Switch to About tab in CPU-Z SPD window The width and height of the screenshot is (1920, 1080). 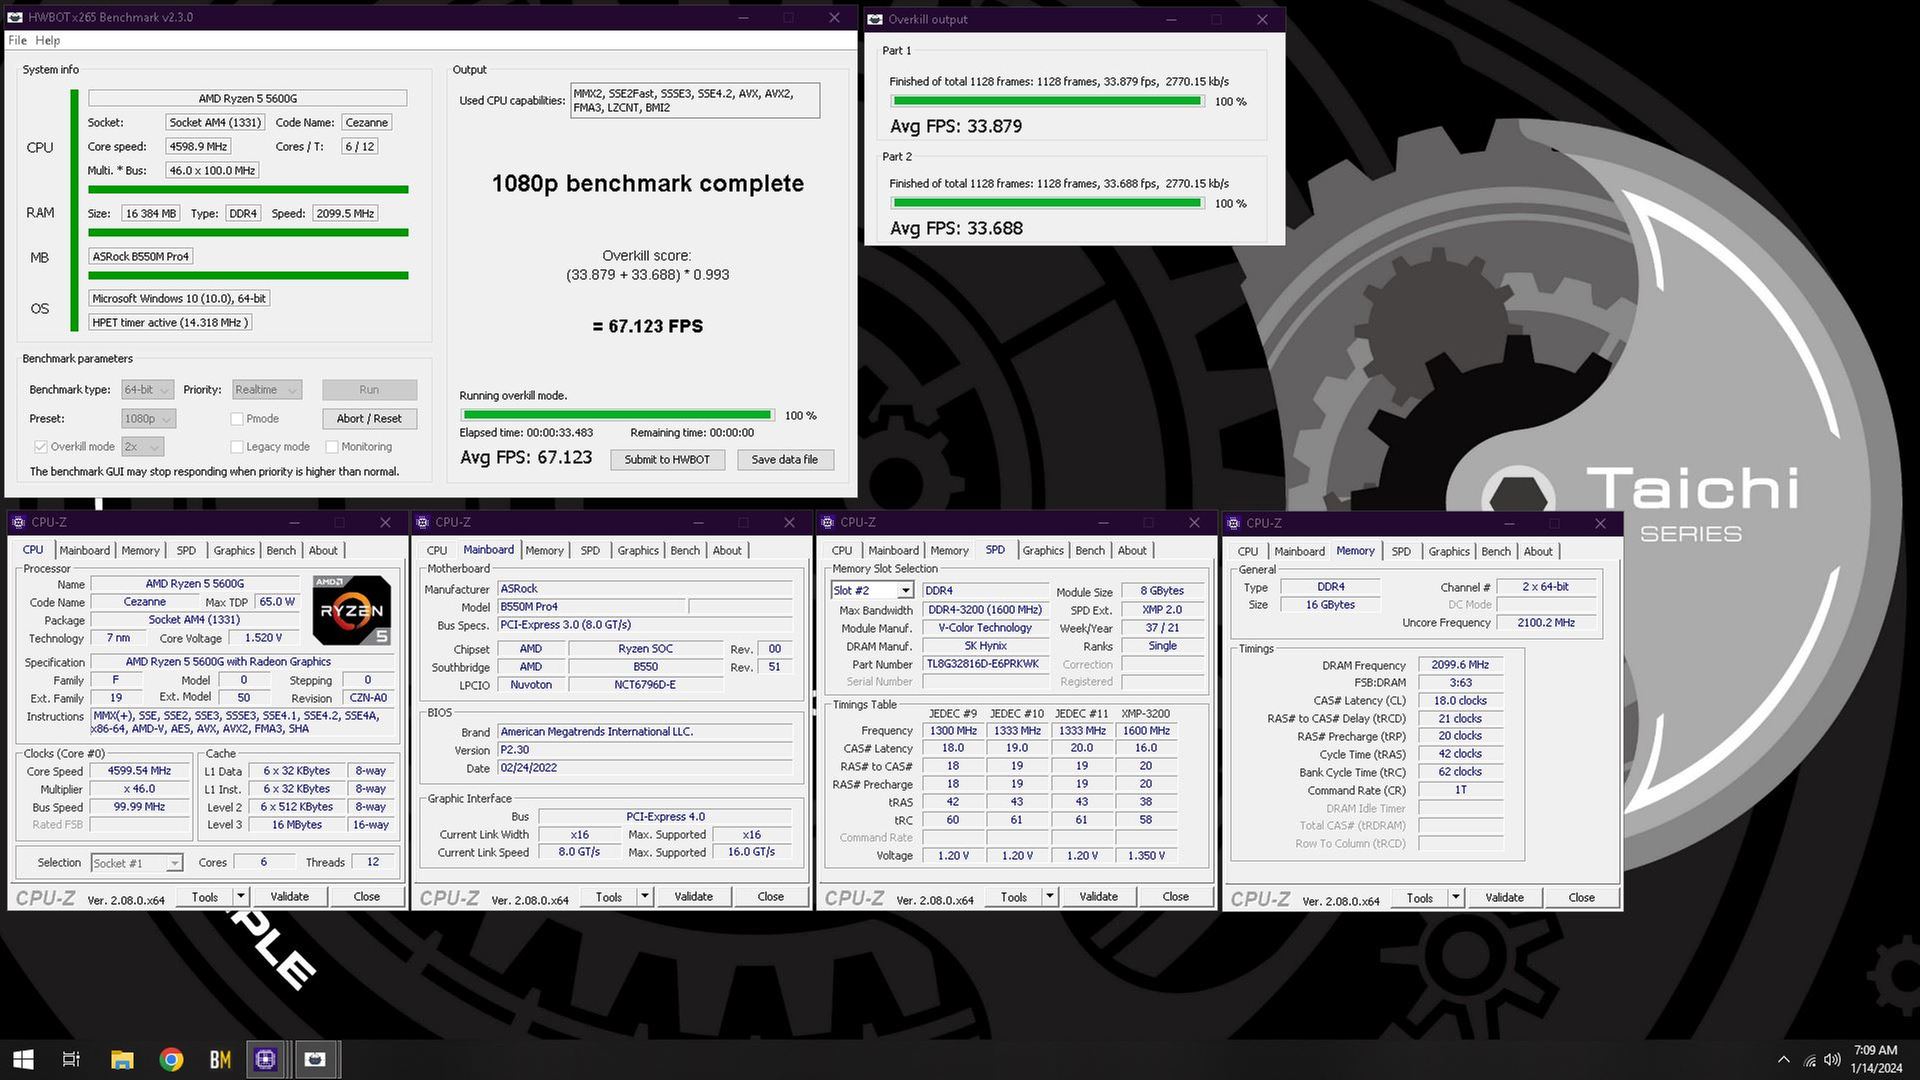pyautogui.click(x=1132, y=550)
